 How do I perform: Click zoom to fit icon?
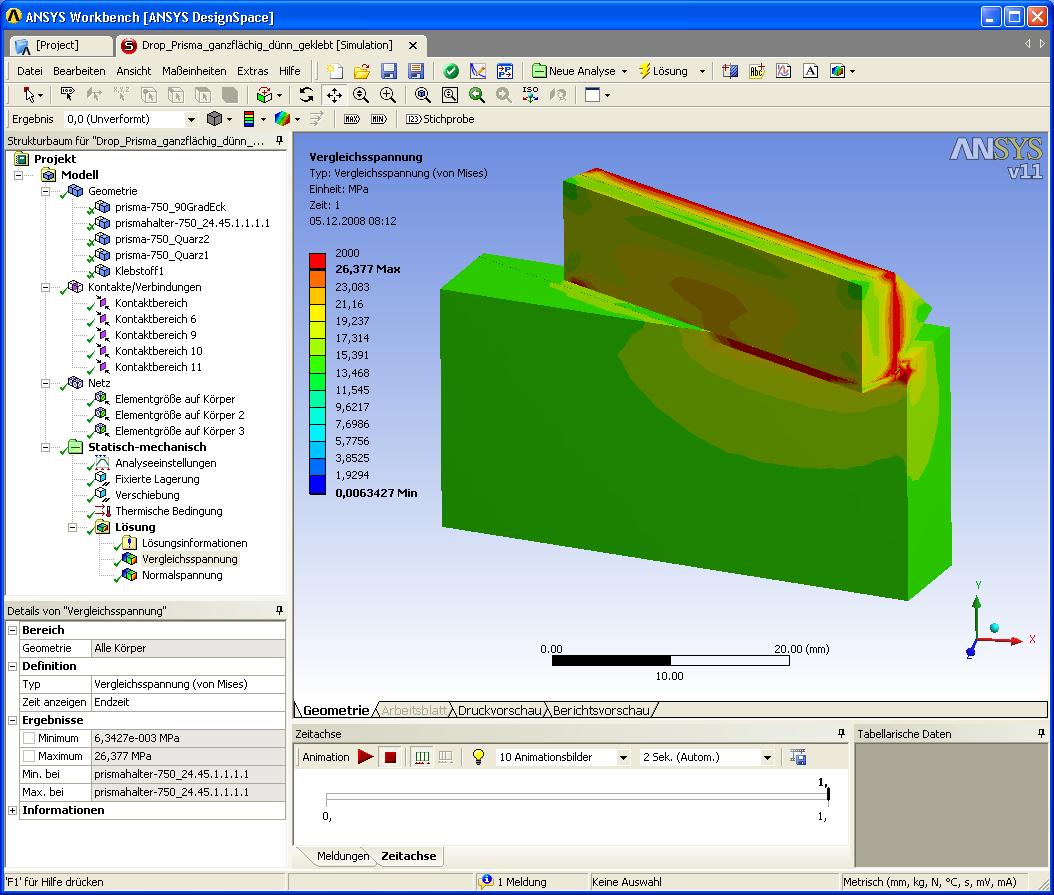[x=423, y=95]
